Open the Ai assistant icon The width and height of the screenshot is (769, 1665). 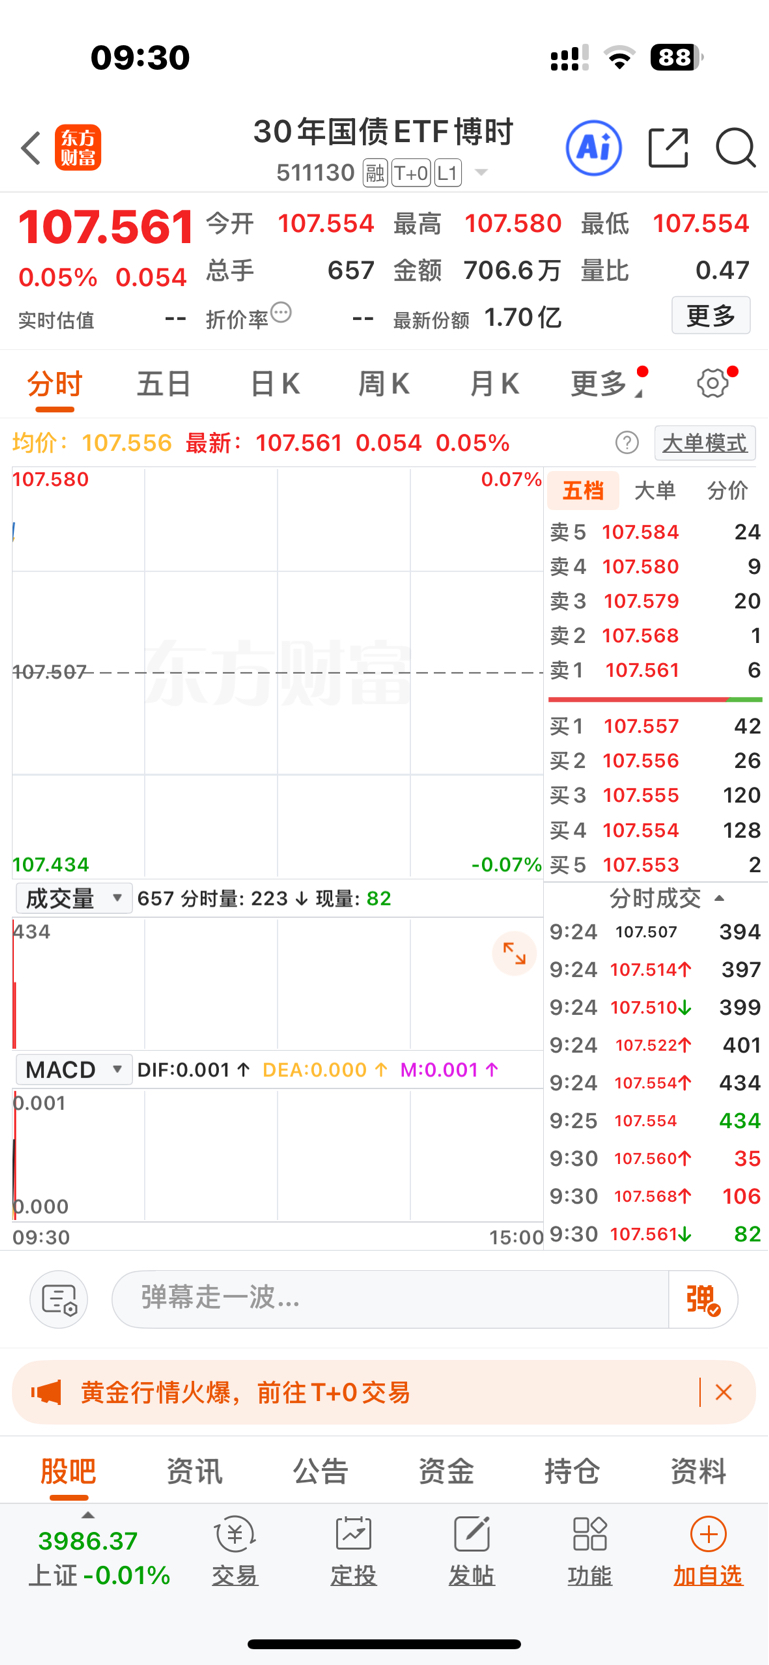(594, 148)
